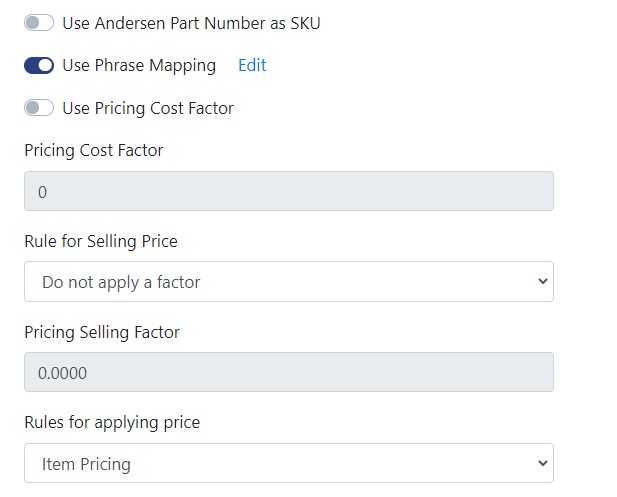Viewport: 617px width, 497px height.
Task: Click the "0" value inside the Pricing Cost Factor box
Action: click(42, 192)
